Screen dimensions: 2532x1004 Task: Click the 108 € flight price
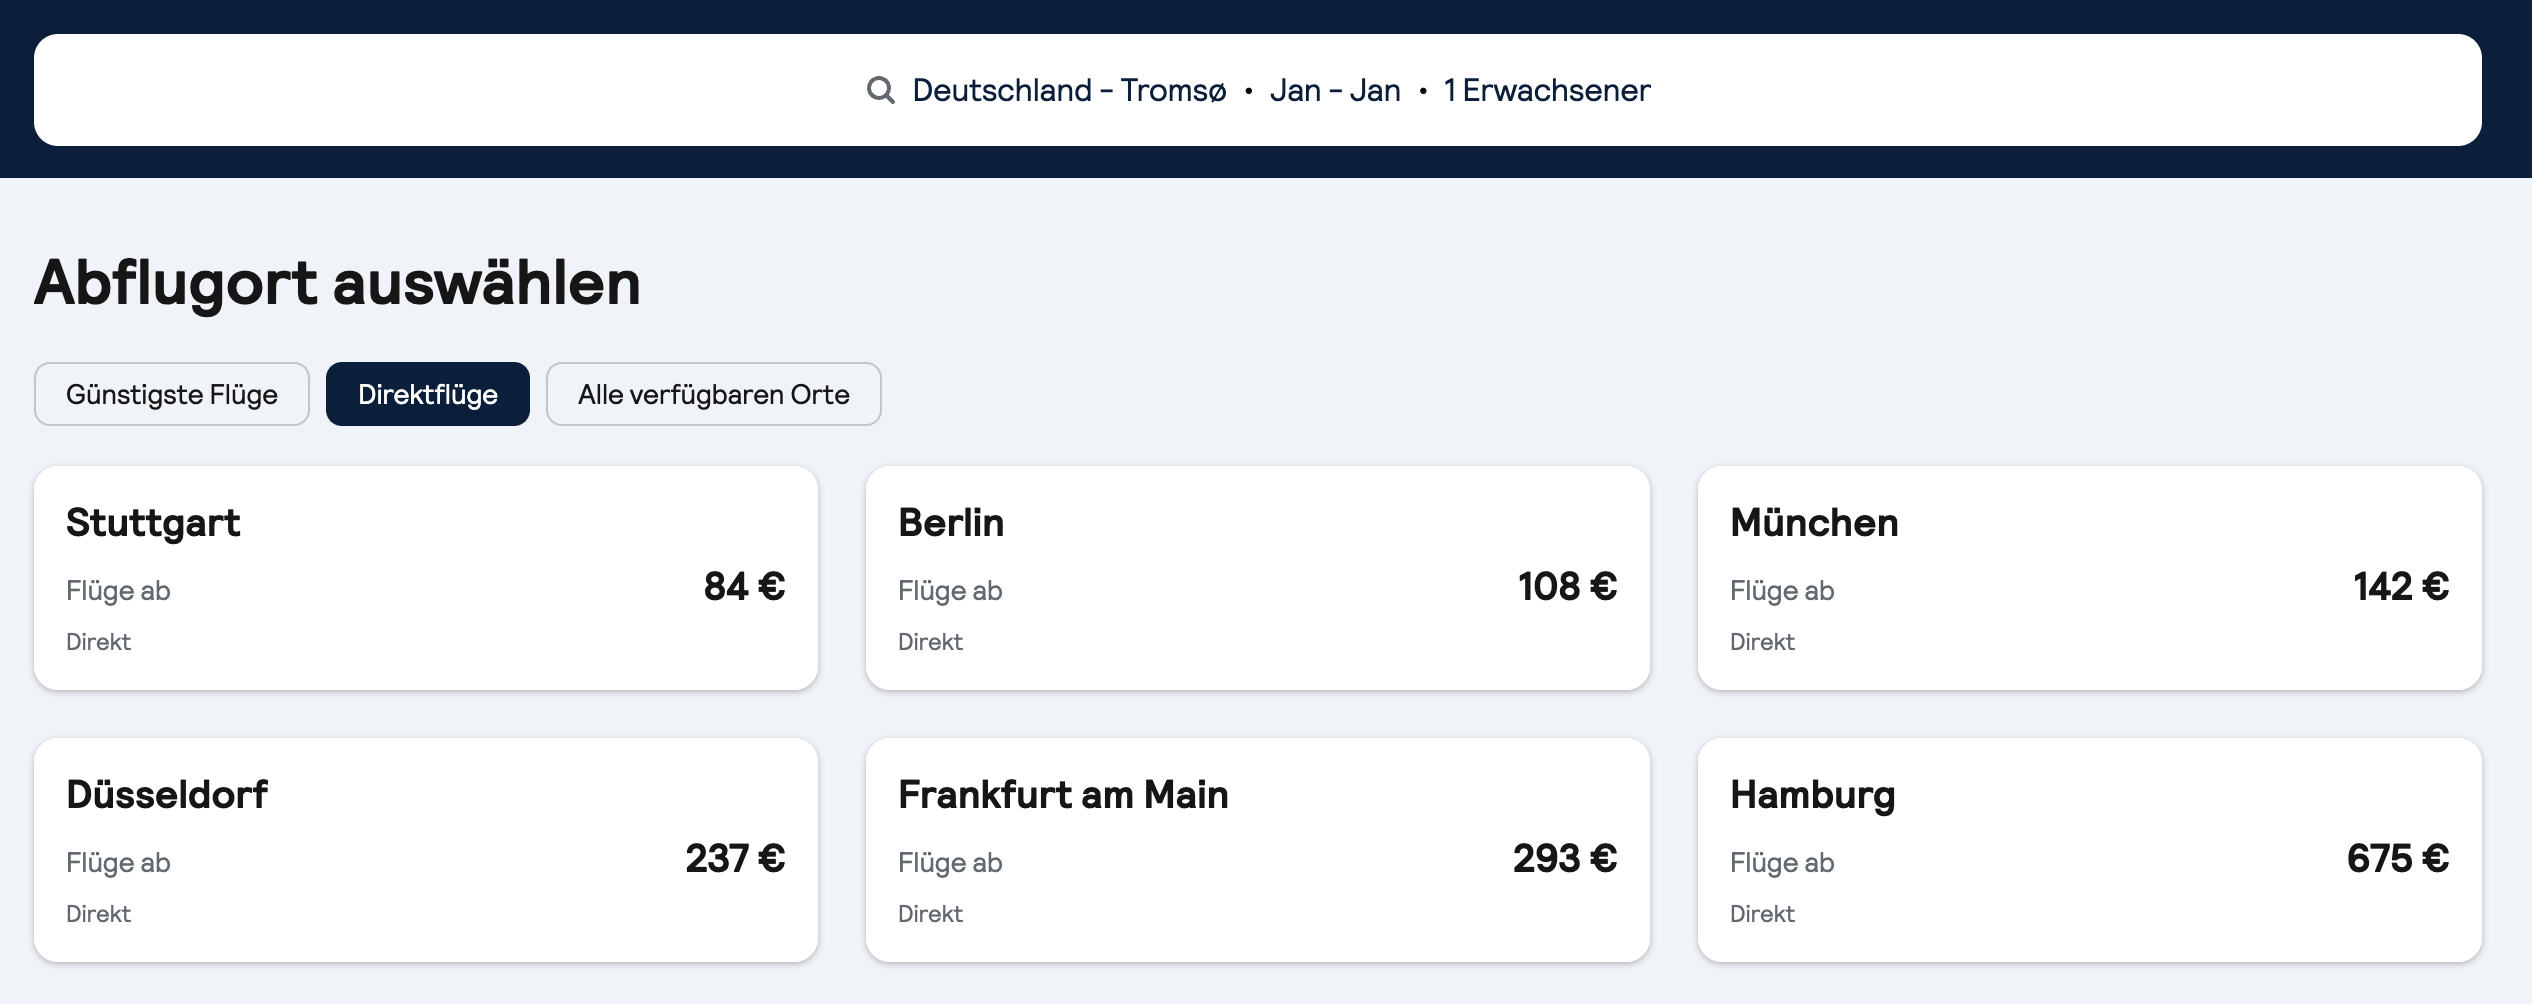[x=1567, y=586]
